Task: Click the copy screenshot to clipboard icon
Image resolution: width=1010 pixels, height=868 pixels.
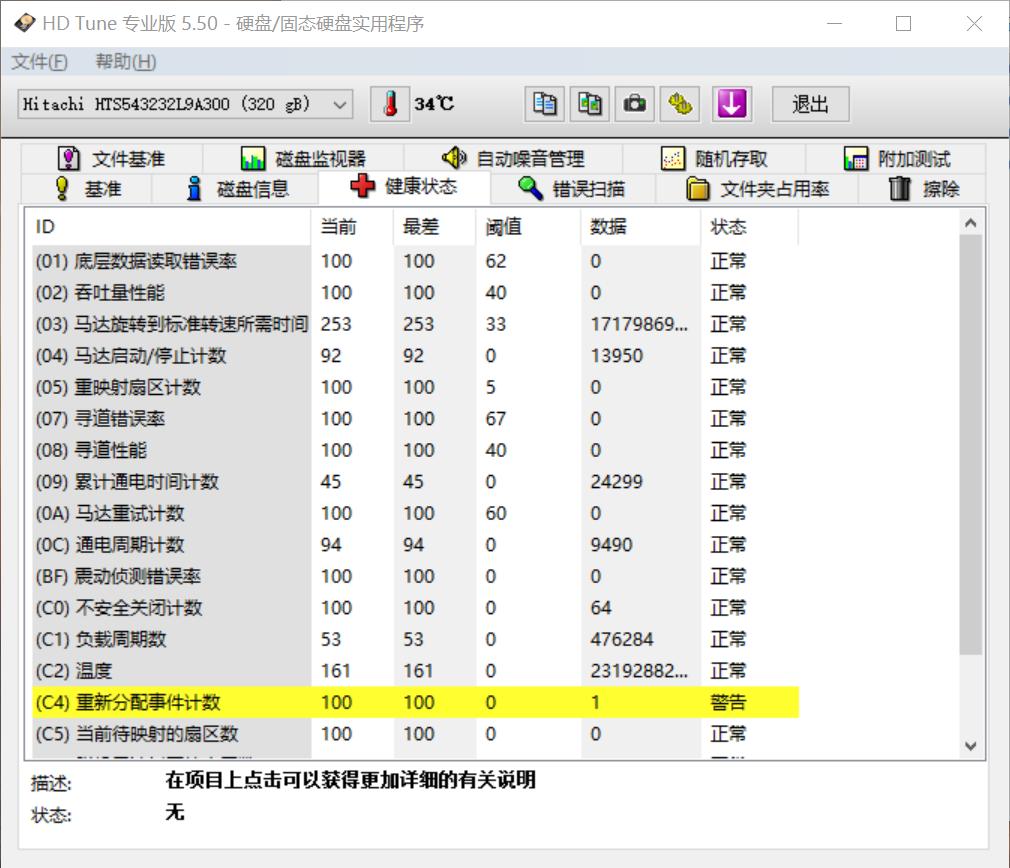Action: click(590, 104)
